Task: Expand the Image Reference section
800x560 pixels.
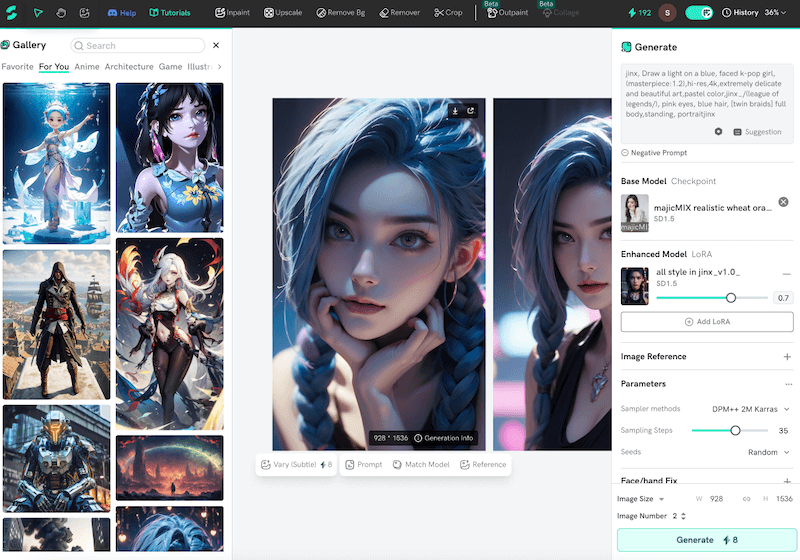Action: tap(787, 357)
